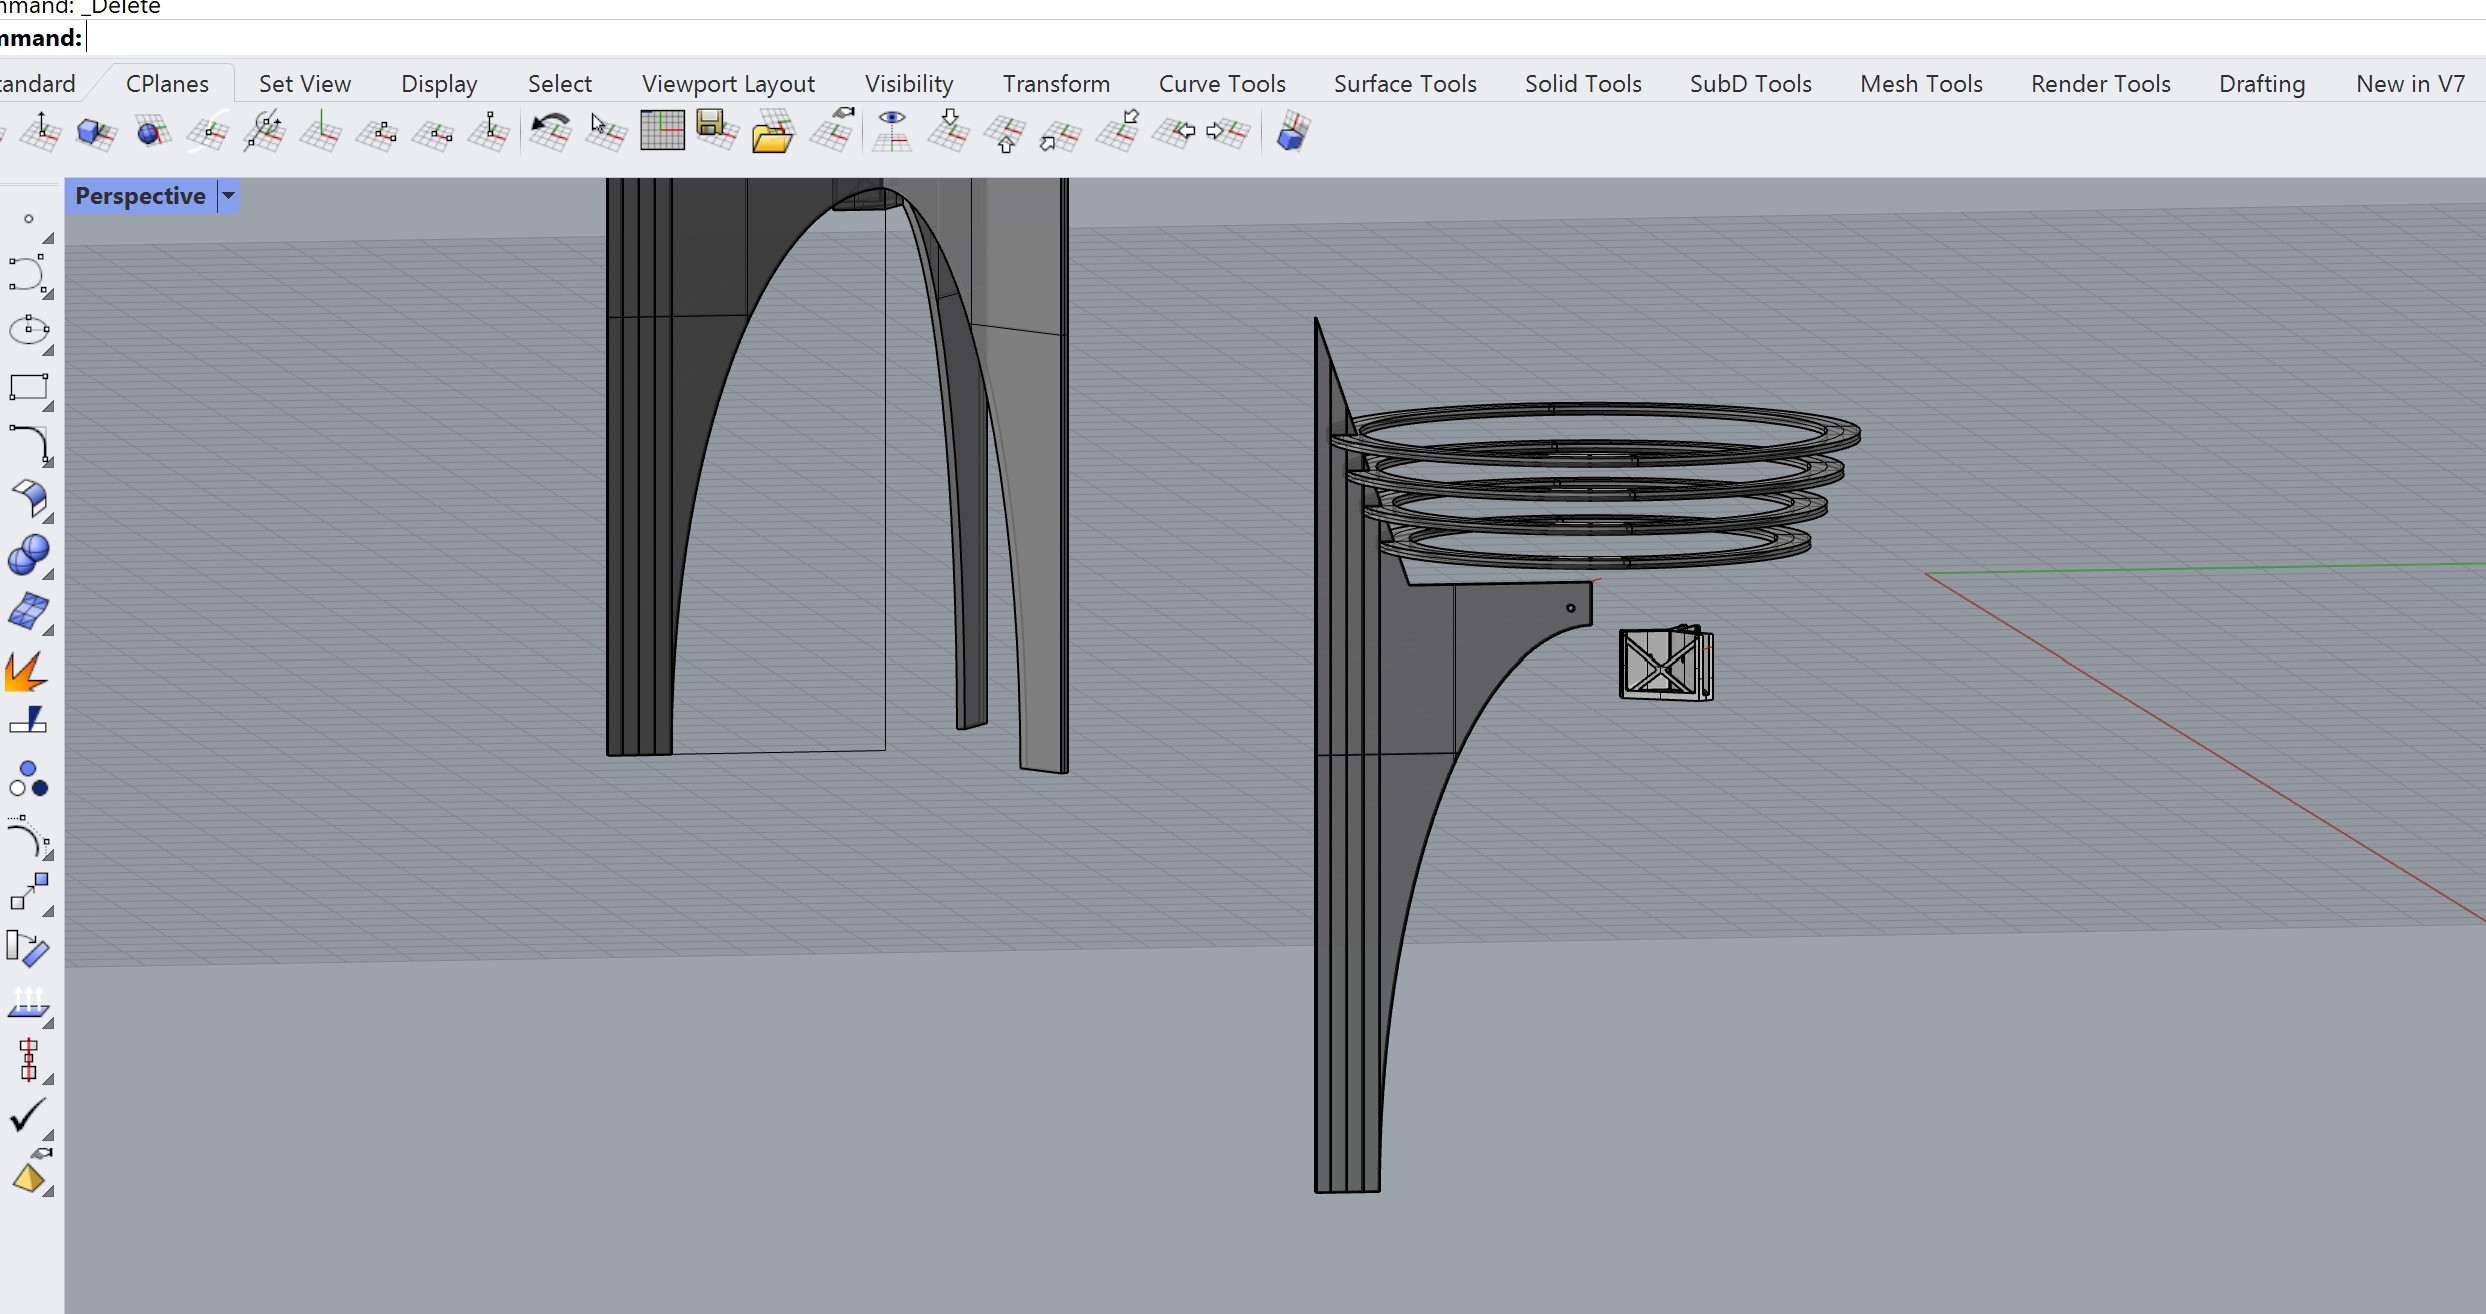Screen dimensions: 2486x1314
Task: Select the Fillet Curves tool
Action: pos(29,444)
